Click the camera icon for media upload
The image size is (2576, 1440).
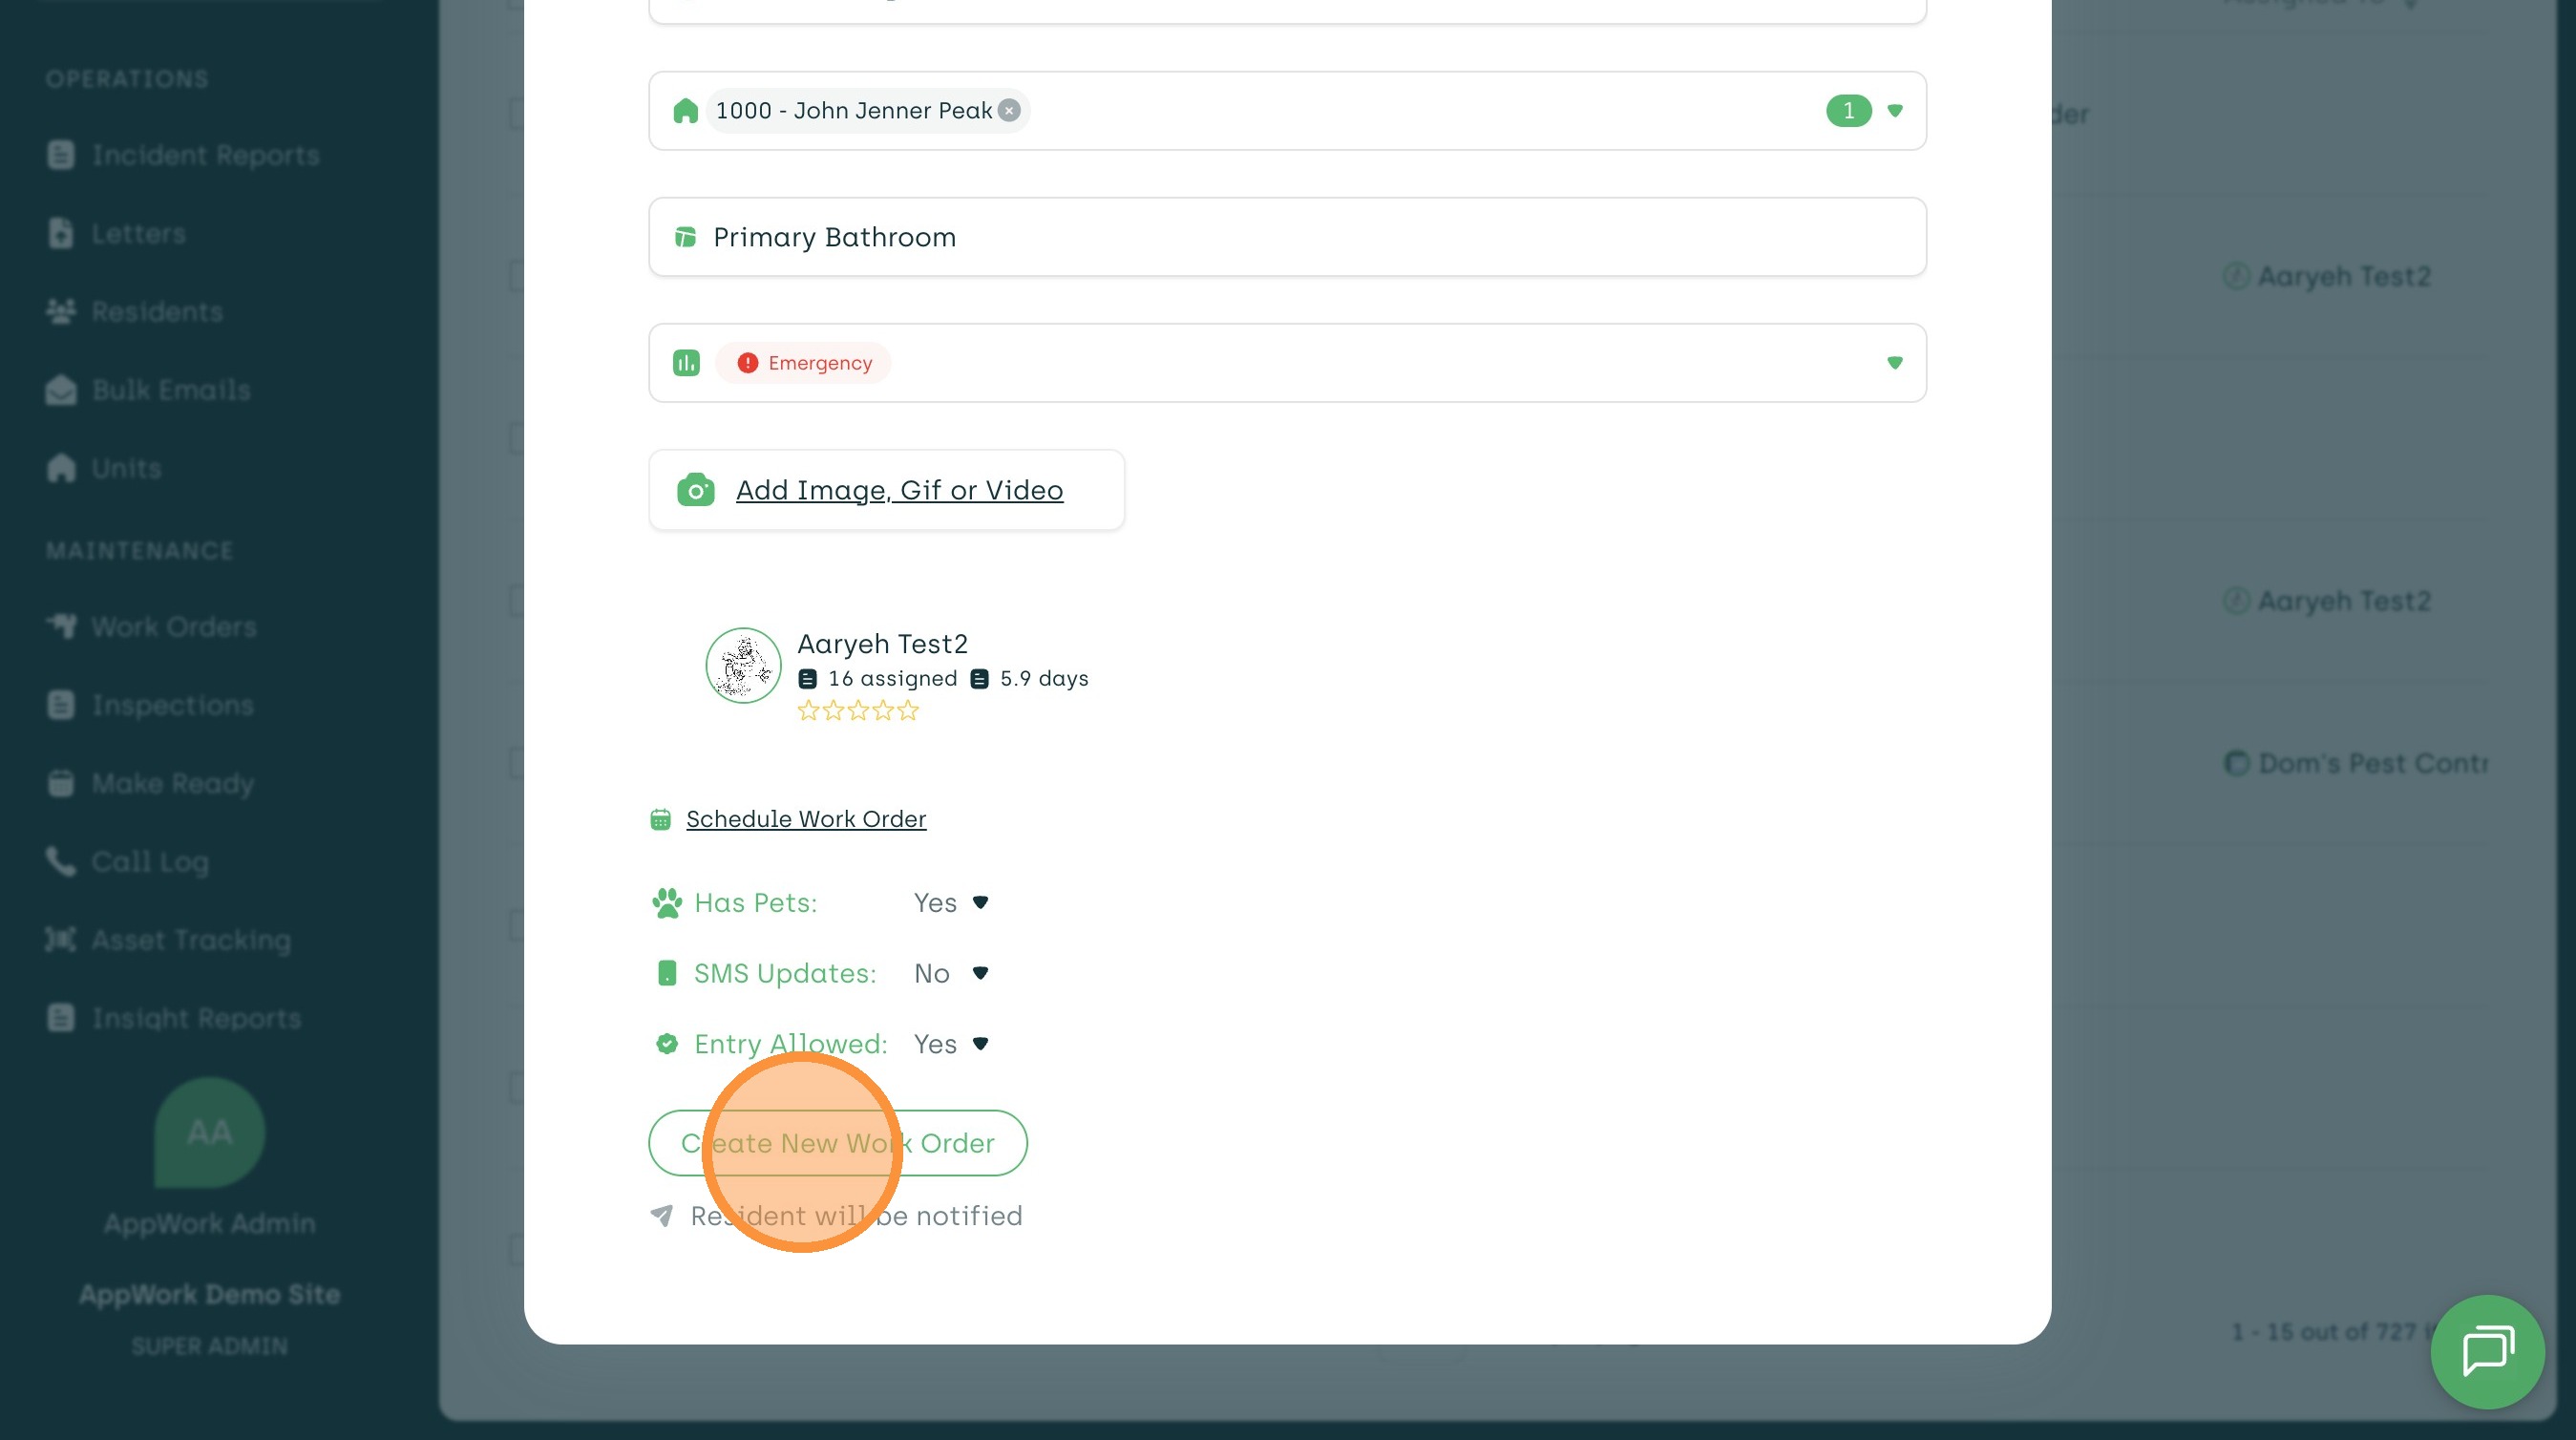(x=695, y=490)
